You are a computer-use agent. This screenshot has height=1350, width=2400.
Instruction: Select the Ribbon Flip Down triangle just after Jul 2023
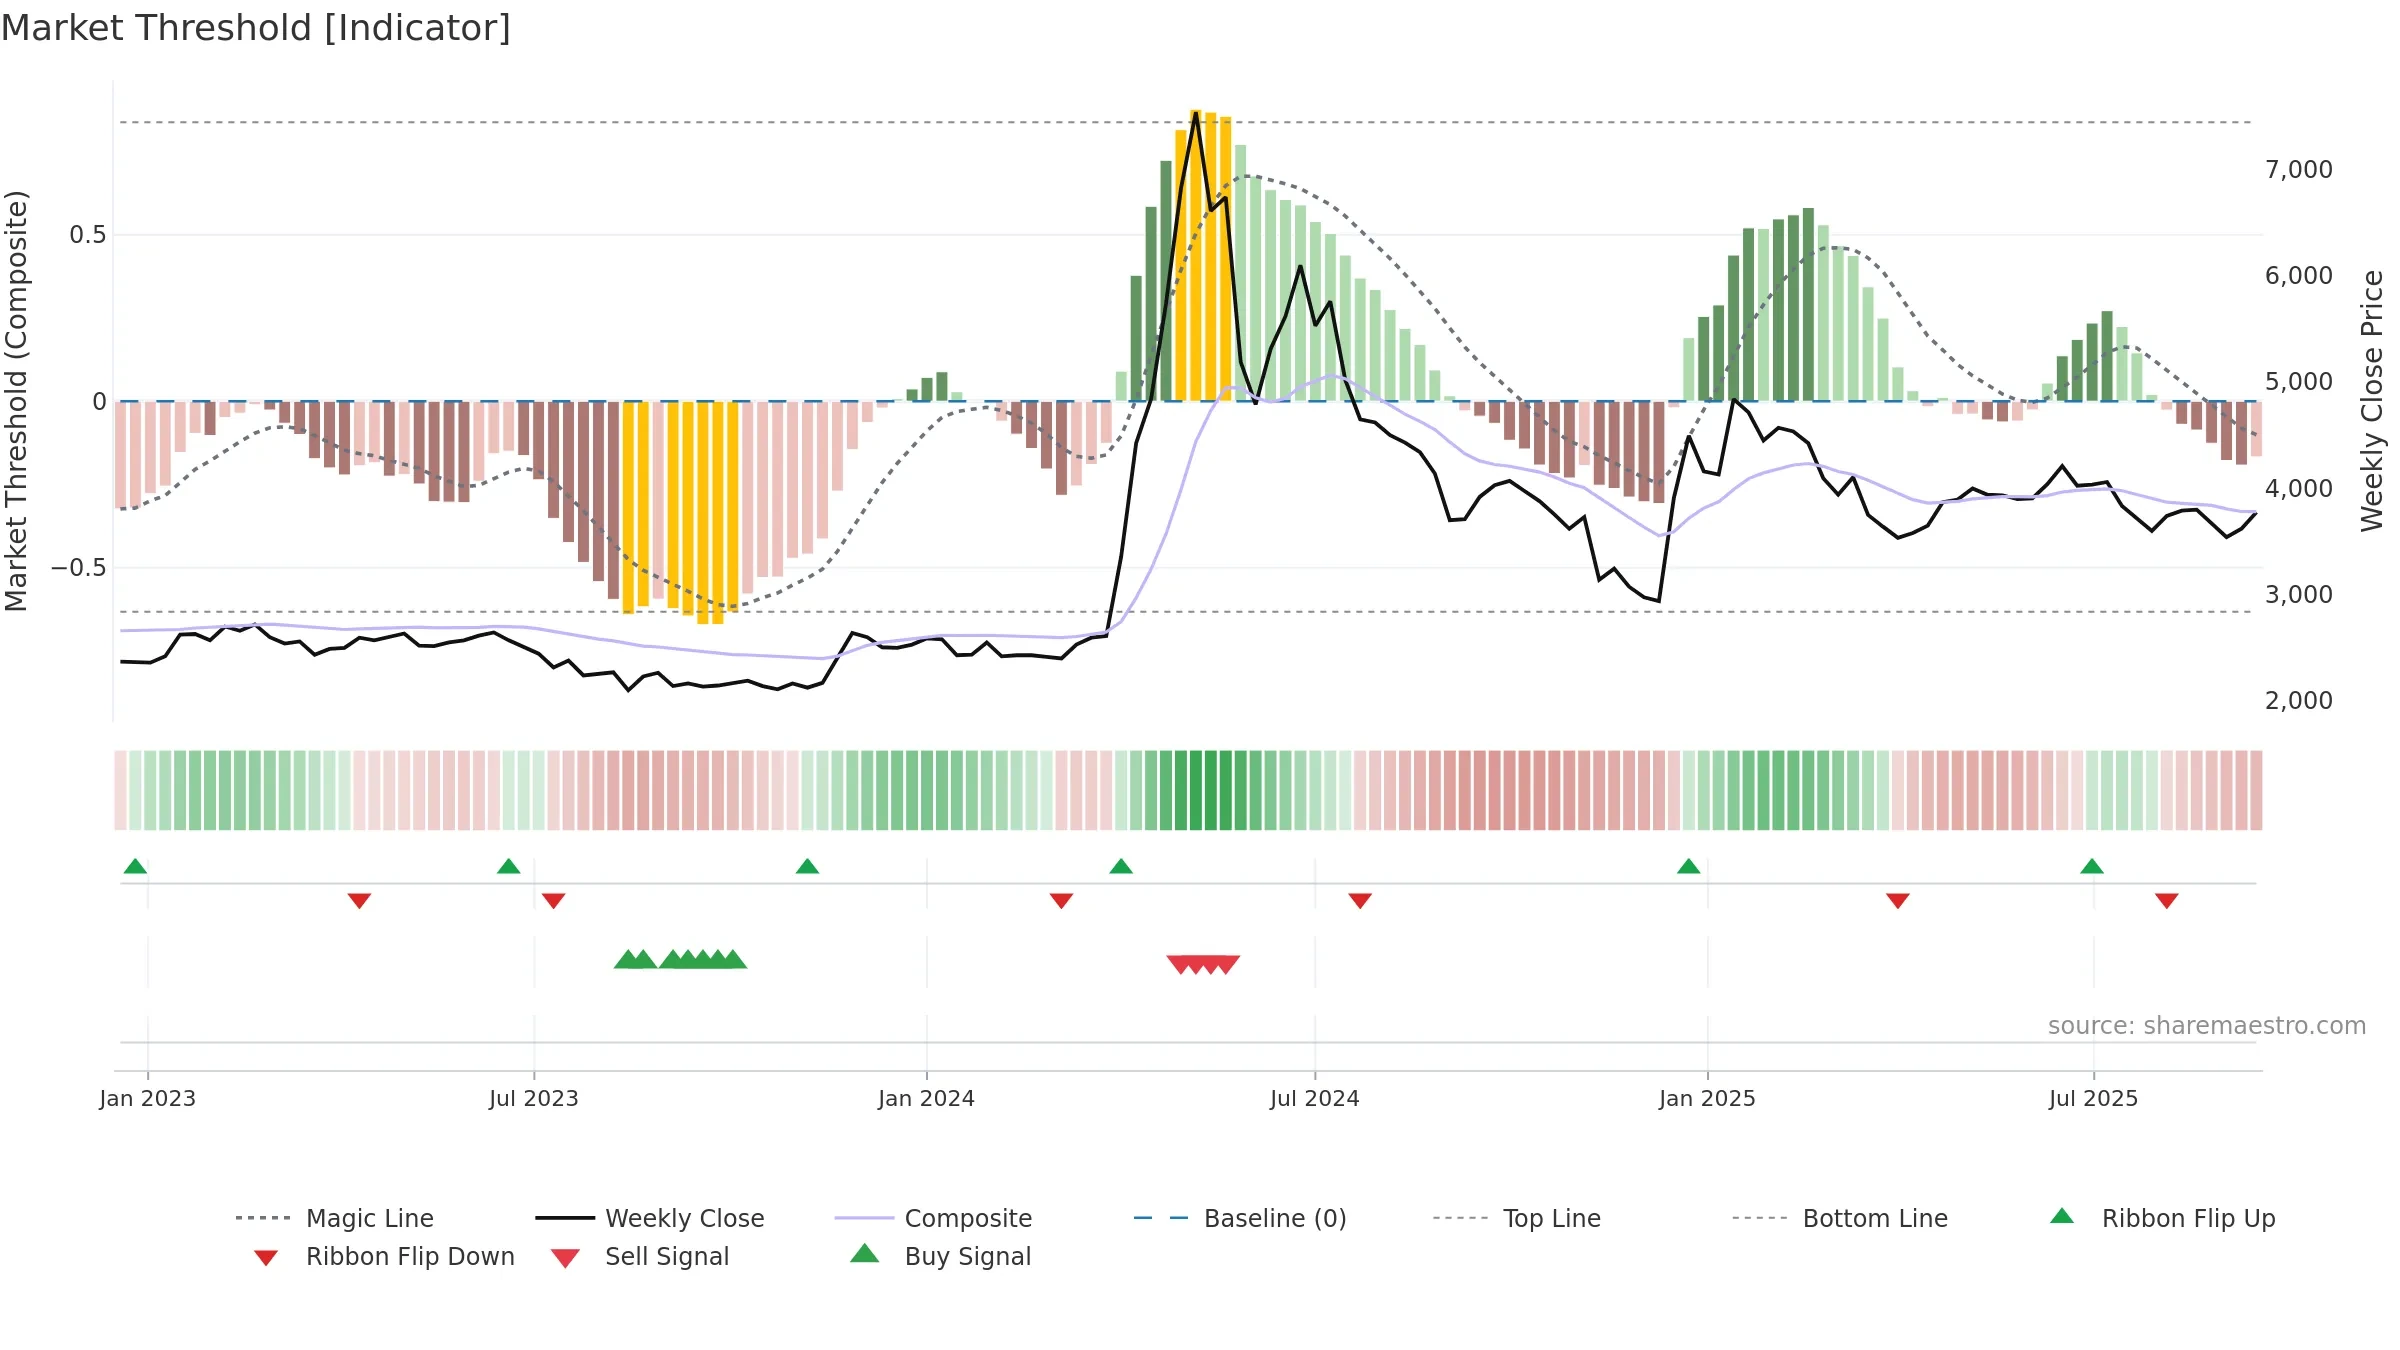point(553,901)
